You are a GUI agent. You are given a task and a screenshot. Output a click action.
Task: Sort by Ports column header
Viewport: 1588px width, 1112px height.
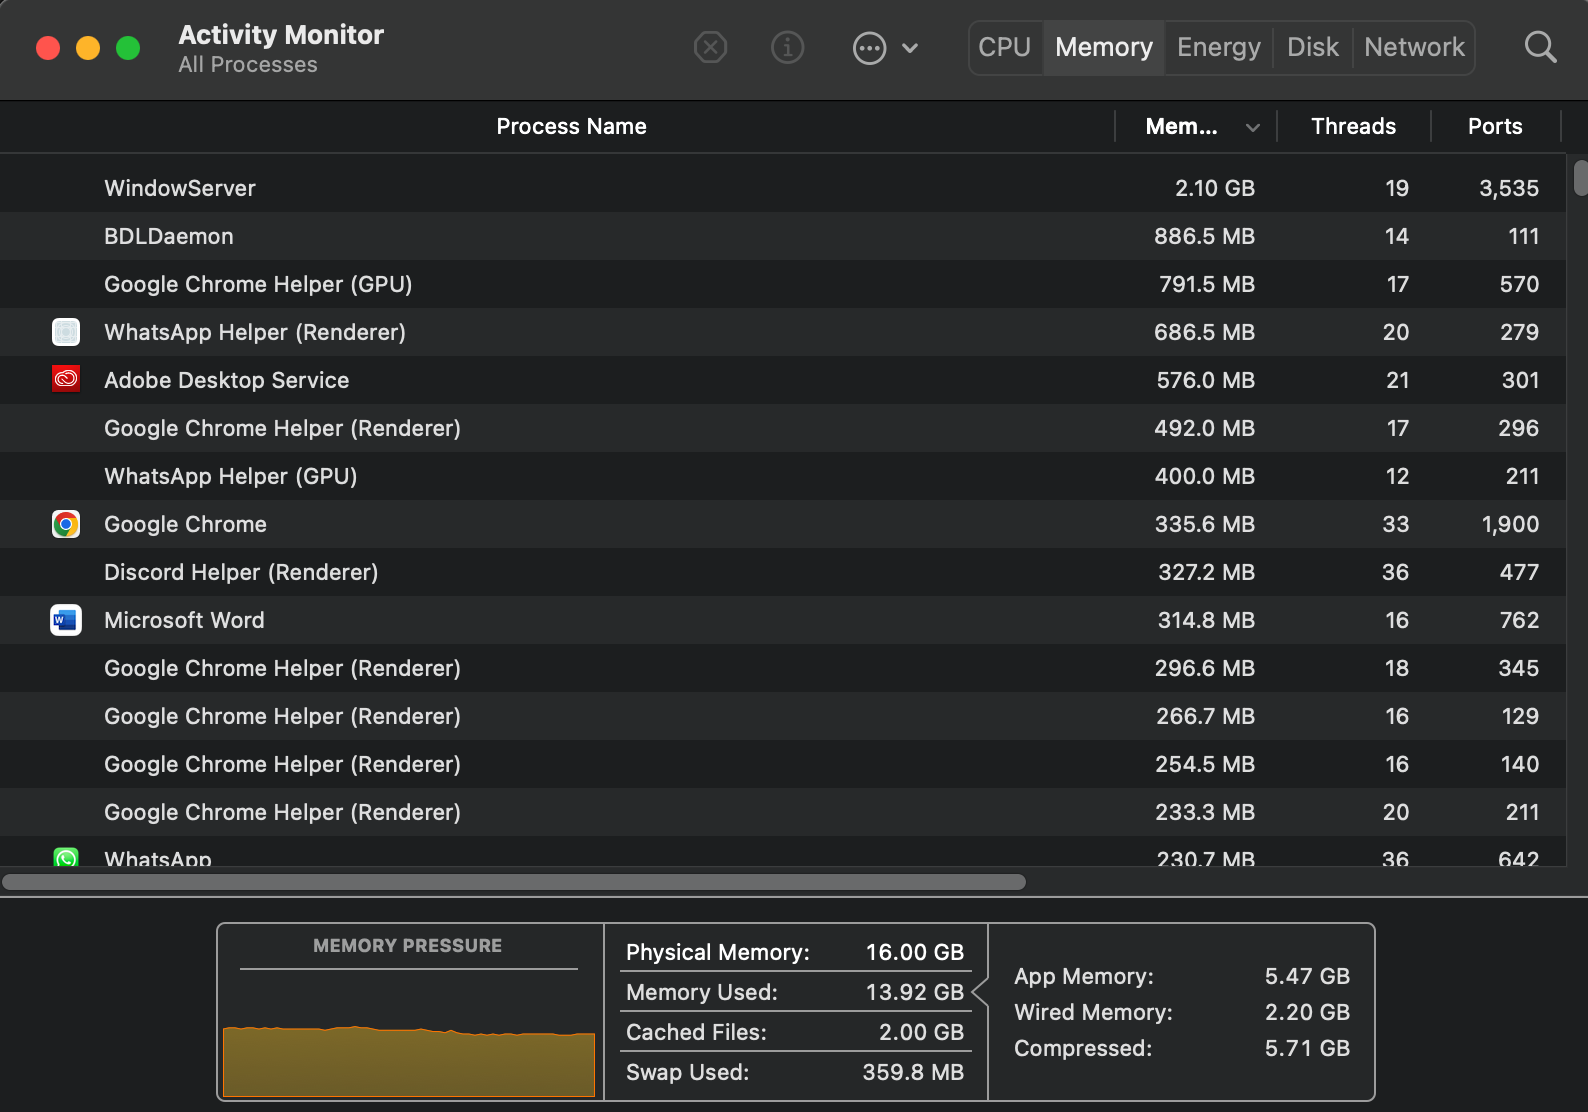[1495, 126]
